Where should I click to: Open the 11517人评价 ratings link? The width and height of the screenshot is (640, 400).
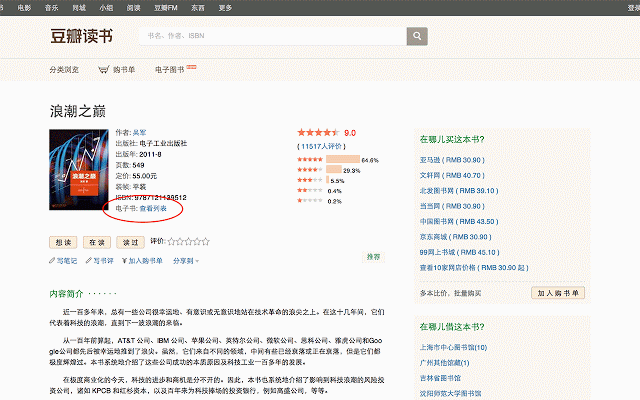tap(321, 146)
